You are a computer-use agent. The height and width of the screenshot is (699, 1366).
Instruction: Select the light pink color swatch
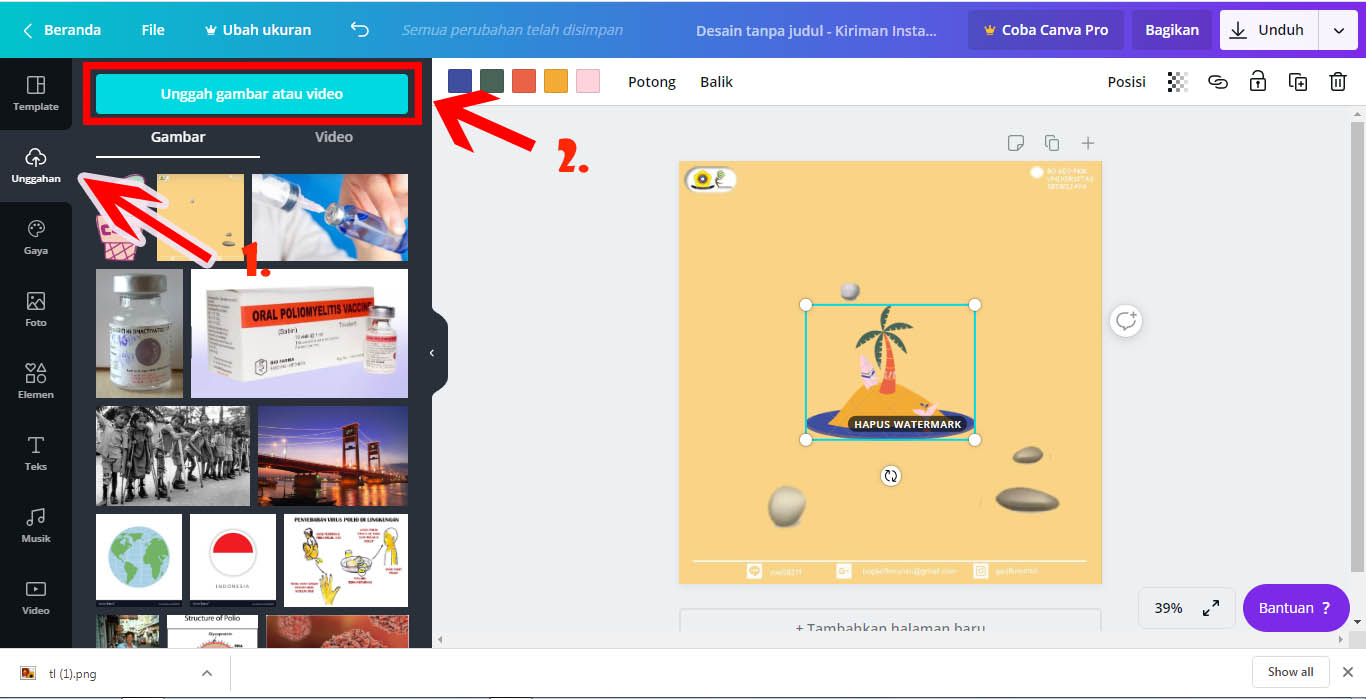[588, 81]
